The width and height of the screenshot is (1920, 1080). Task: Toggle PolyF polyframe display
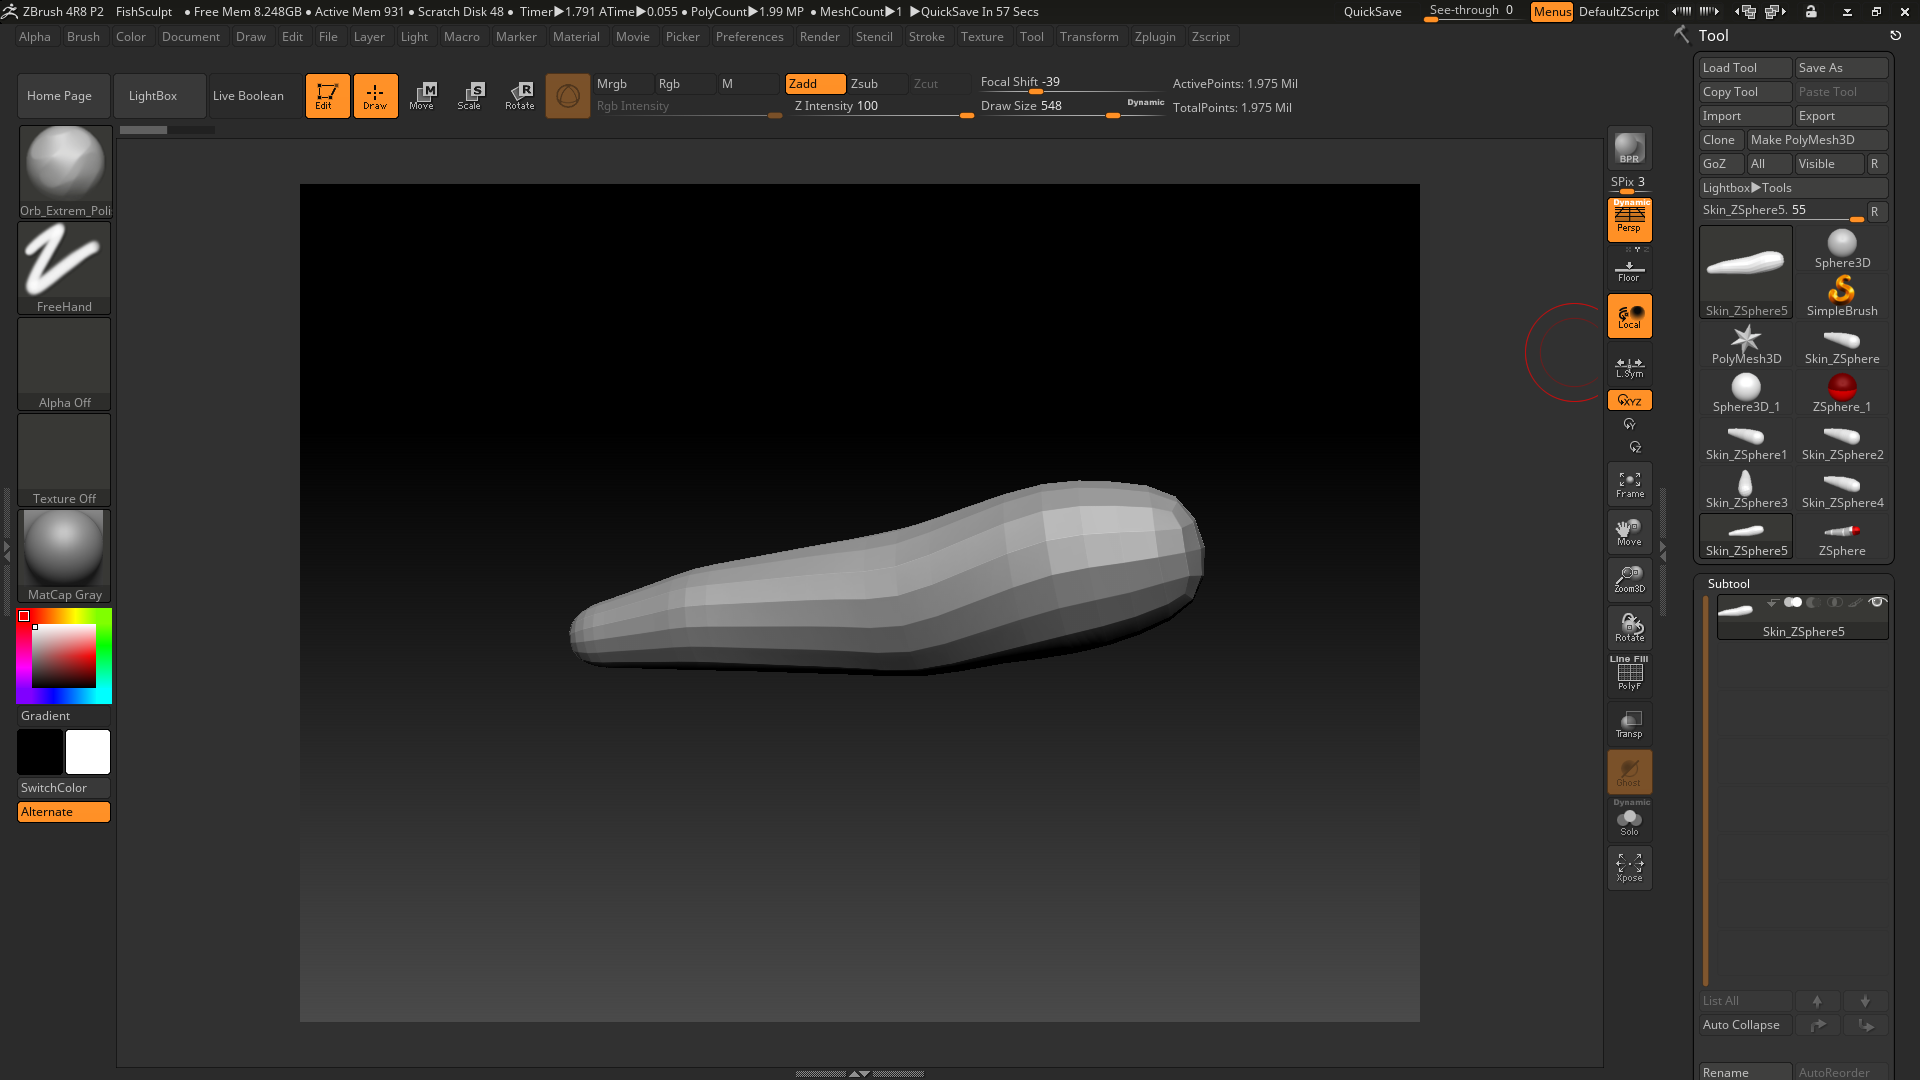point(1629,675)
